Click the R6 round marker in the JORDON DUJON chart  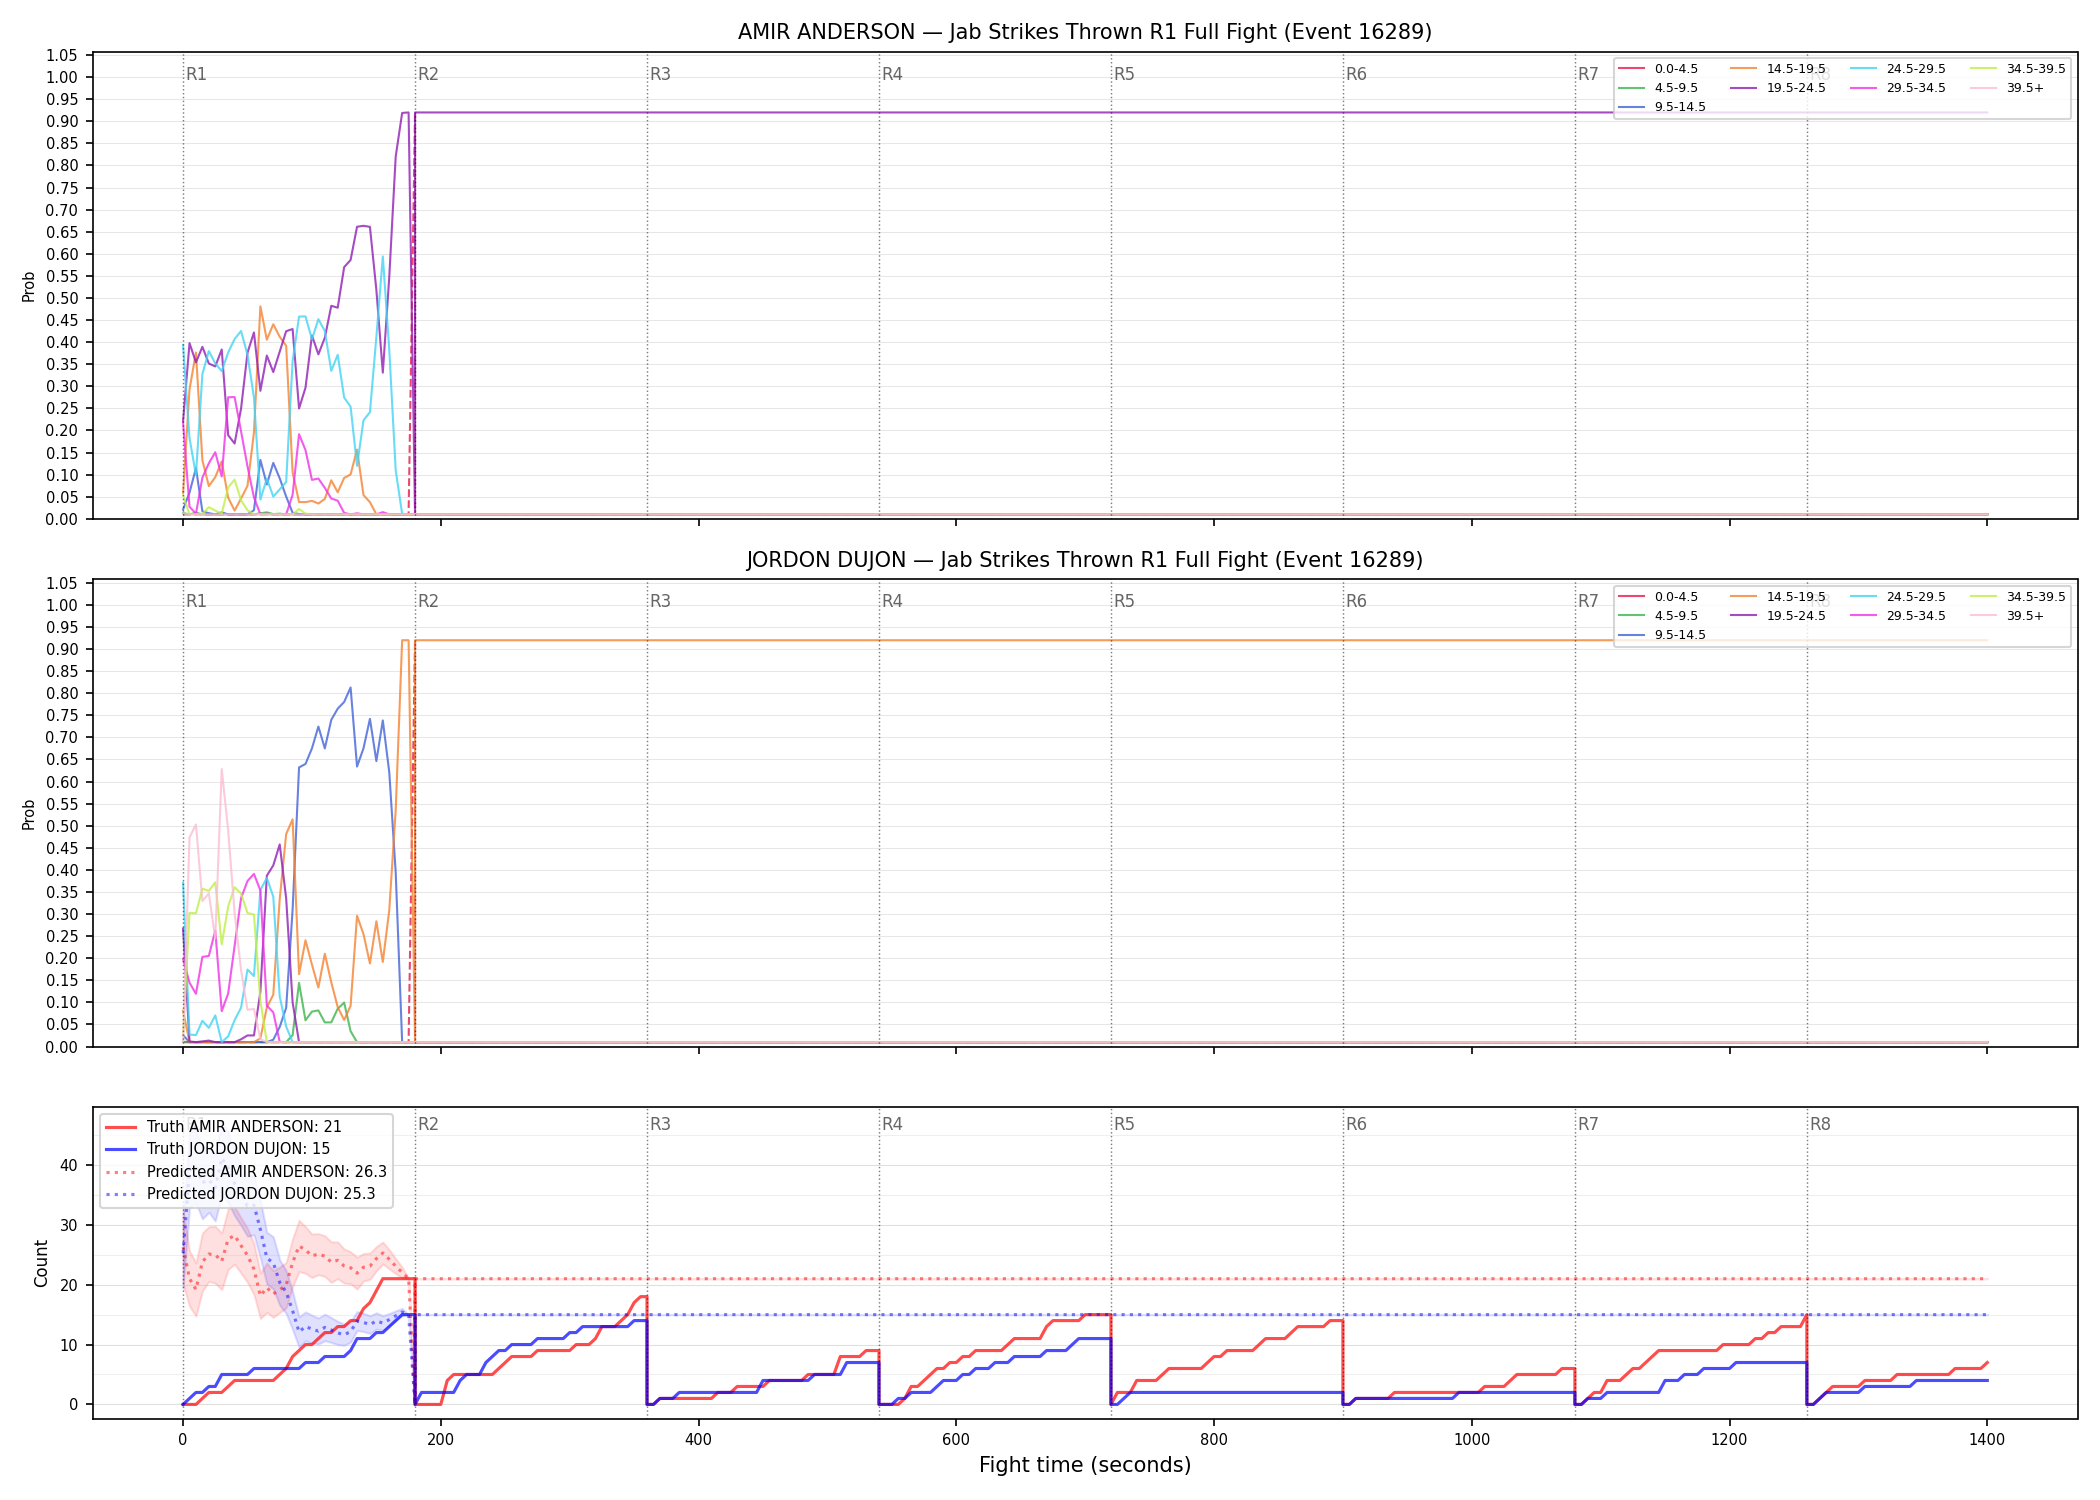tap(1356, 601)
